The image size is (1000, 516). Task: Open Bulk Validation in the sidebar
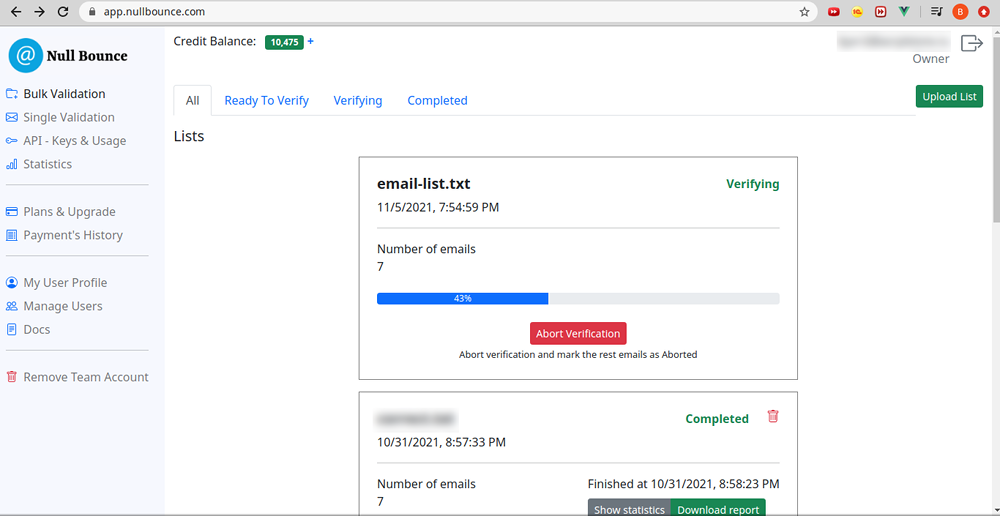[64, 94]
